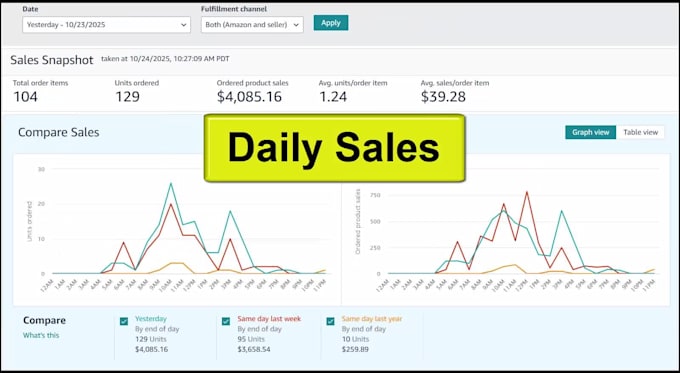The height and width of the screenshot is (373, 680).
Task: Open the What's this link
Action: [x=41, y=335]
